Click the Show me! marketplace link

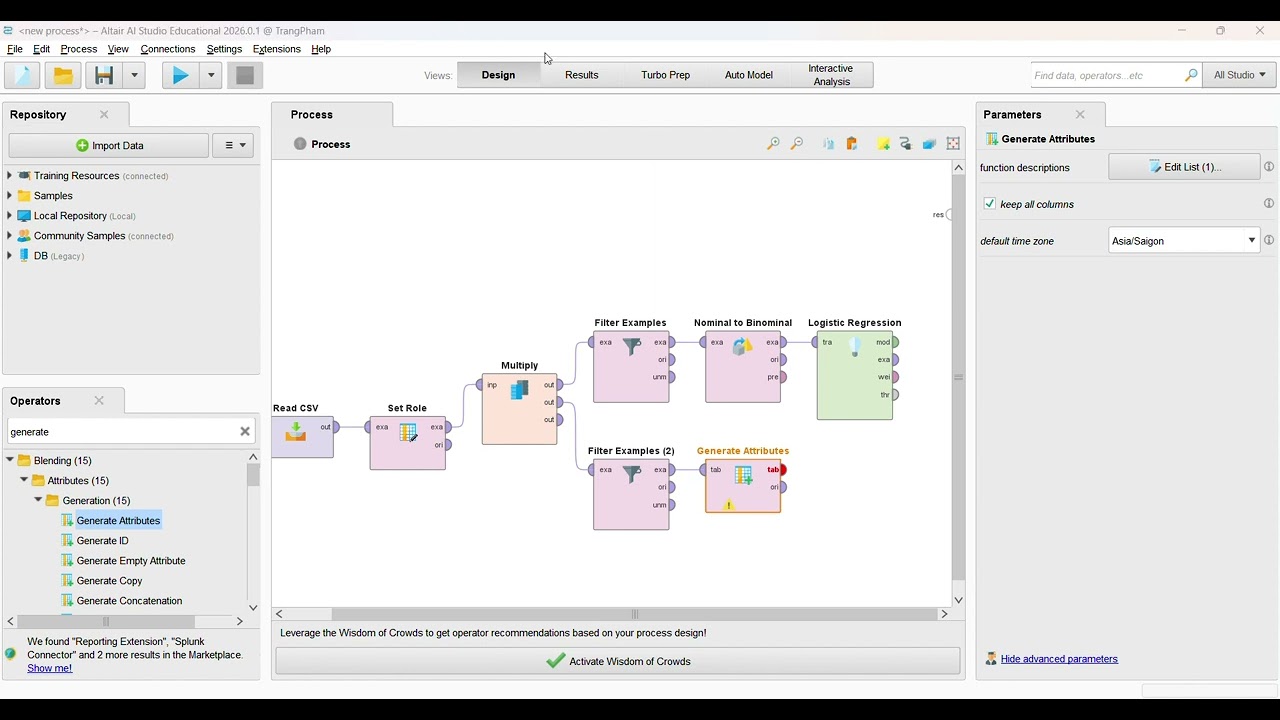tap(50, 669)
